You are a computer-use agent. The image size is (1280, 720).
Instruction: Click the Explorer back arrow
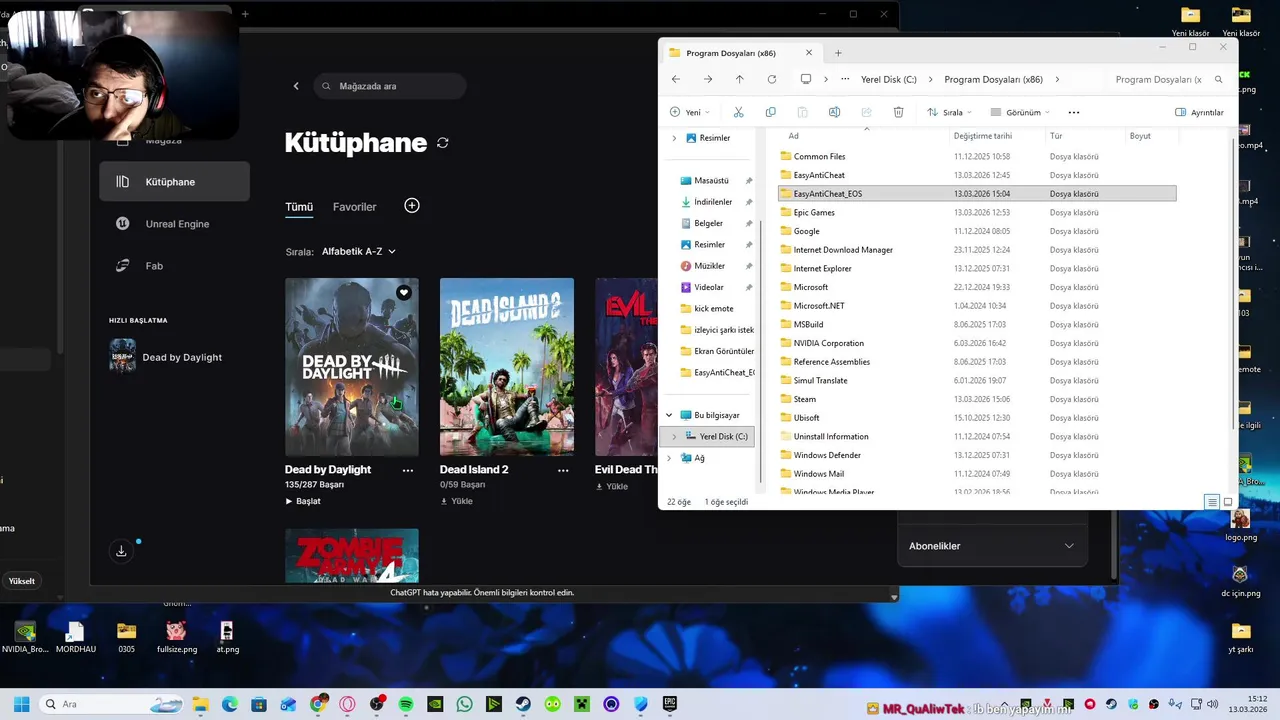[x=676, y=79]
